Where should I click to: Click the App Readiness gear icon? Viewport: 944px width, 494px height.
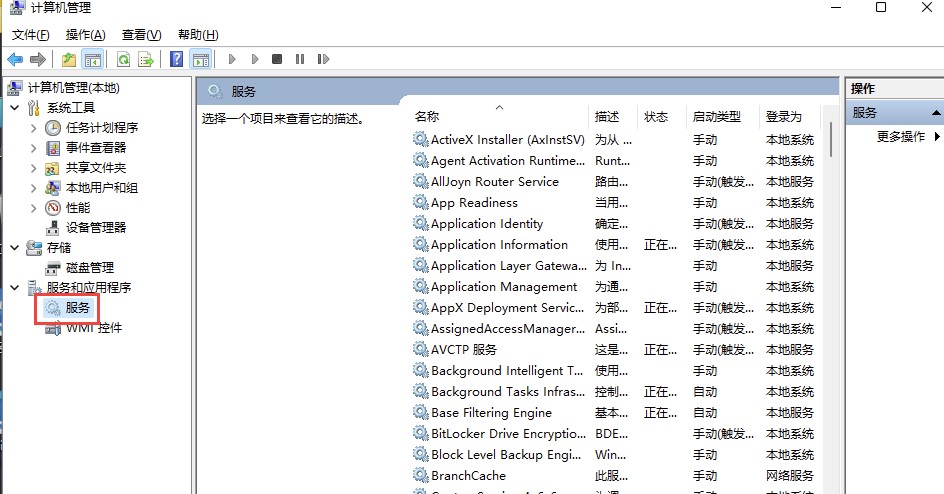(x=420, y=202)
